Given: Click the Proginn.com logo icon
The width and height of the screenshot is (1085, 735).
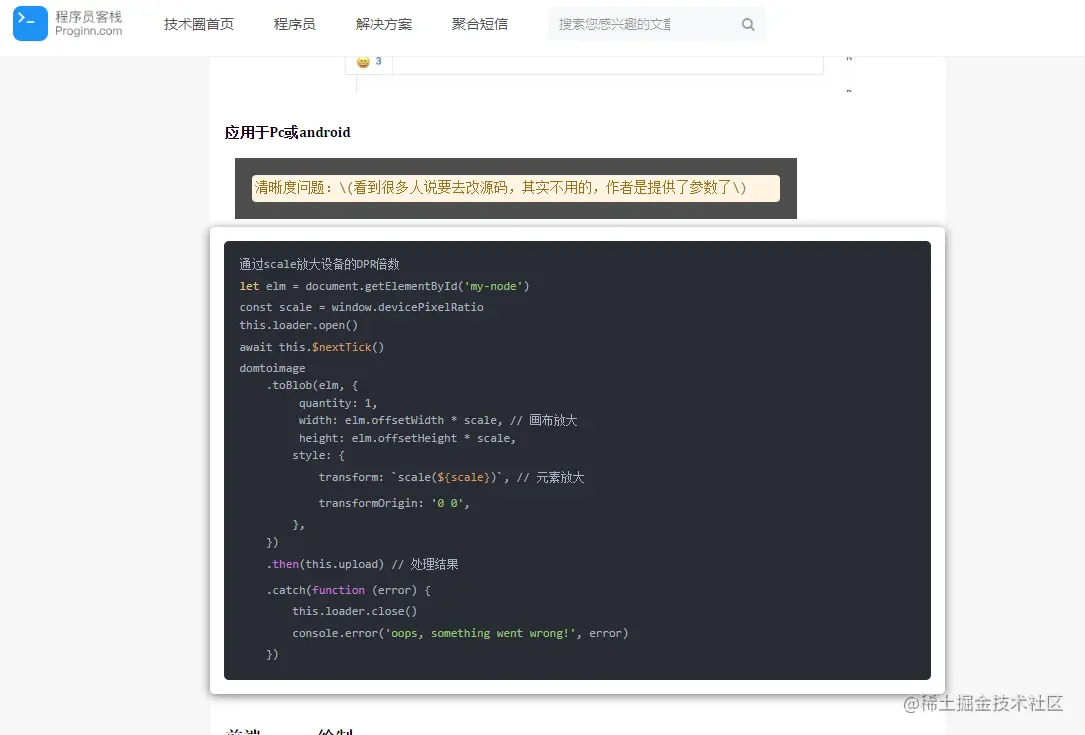Looking at the screenshot, I should 30,24.
